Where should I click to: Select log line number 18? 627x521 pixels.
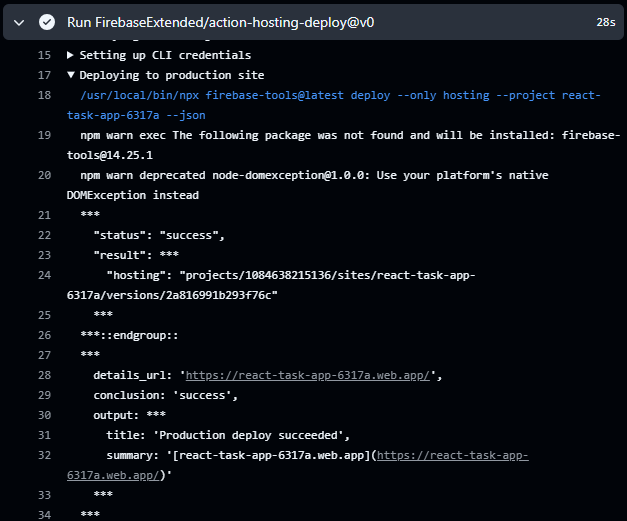(x=44, y=95)
